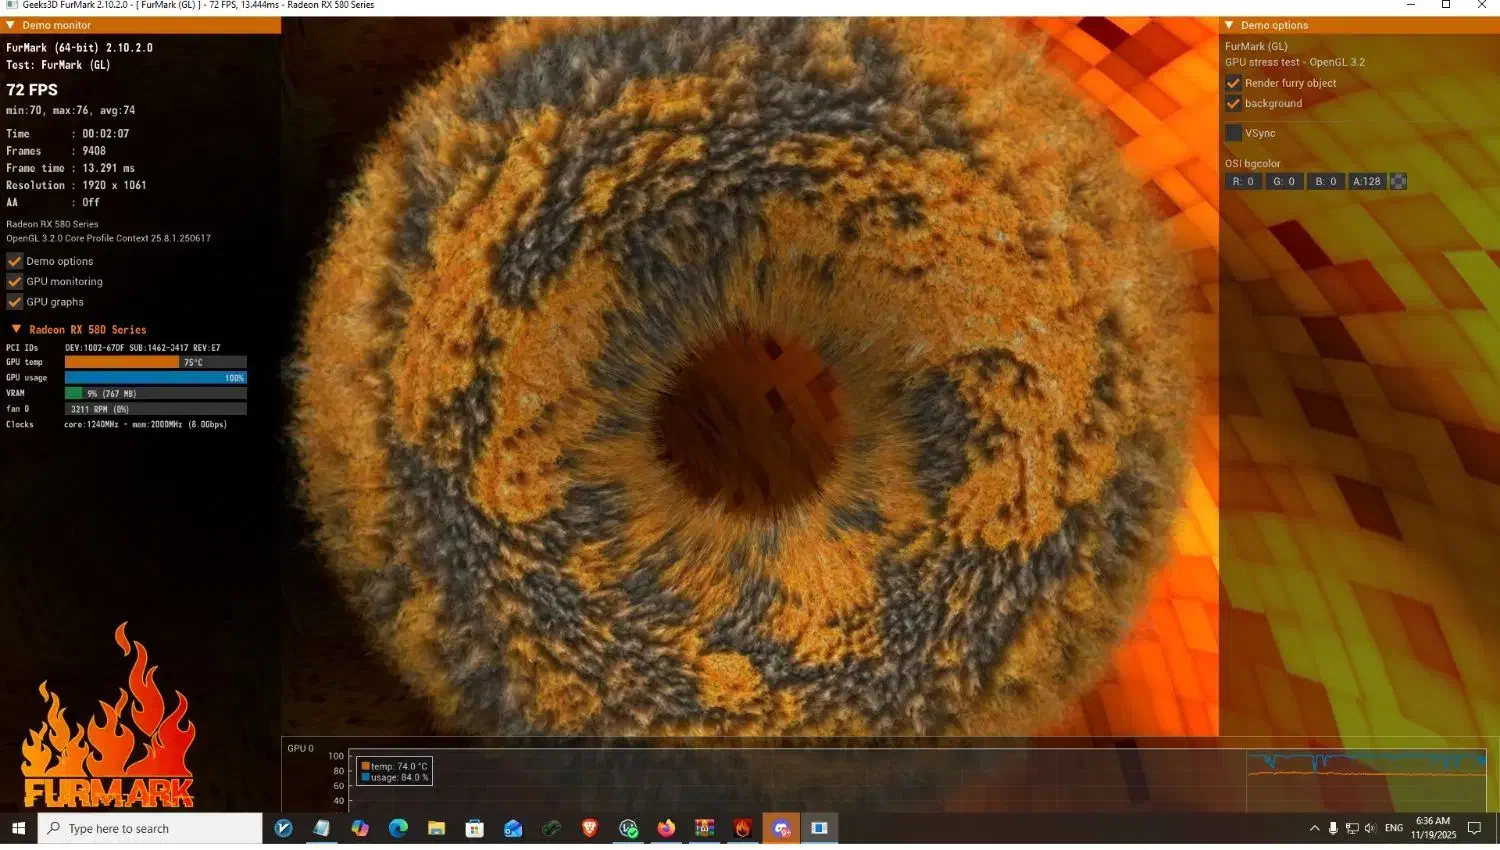Show hidden system tray icons
1500x850 pixels.
(x=1314, y=828)
